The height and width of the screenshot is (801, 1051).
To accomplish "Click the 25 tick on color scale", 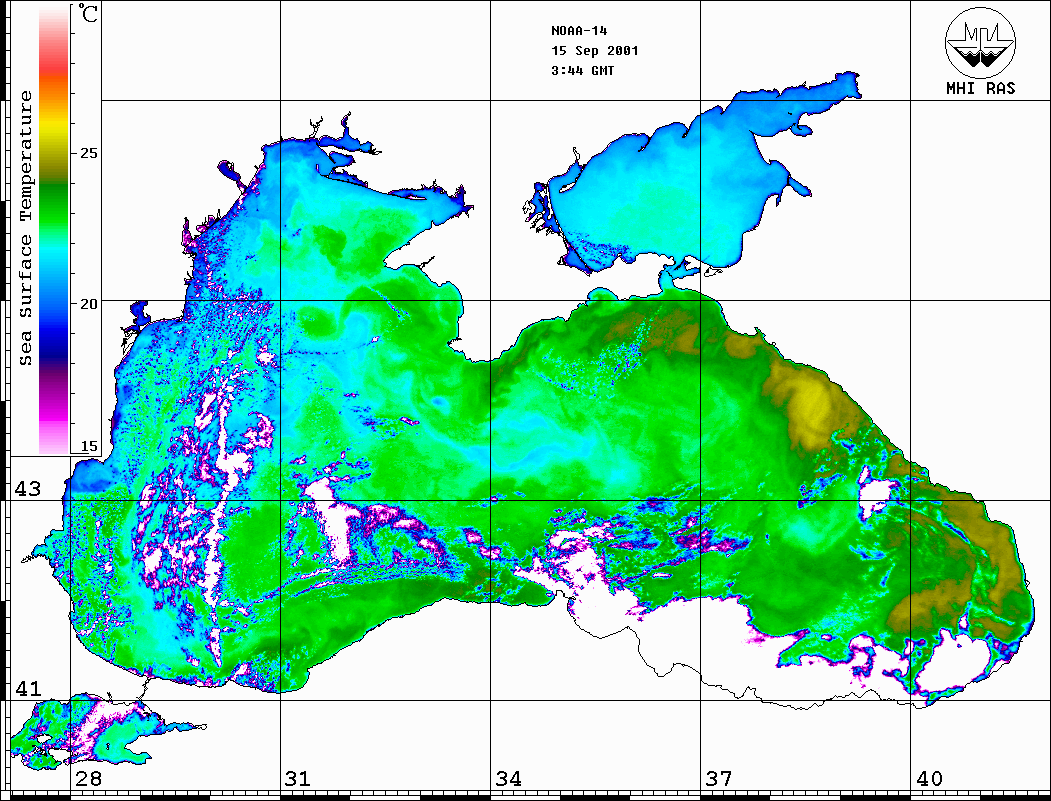I will 88,153.
